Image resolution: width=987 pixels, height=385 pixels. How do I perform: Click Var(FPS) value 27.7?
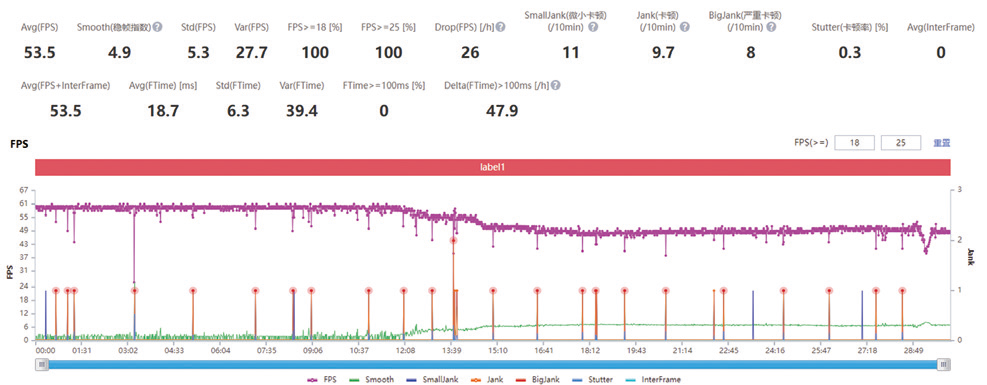(x=251, y=53)
